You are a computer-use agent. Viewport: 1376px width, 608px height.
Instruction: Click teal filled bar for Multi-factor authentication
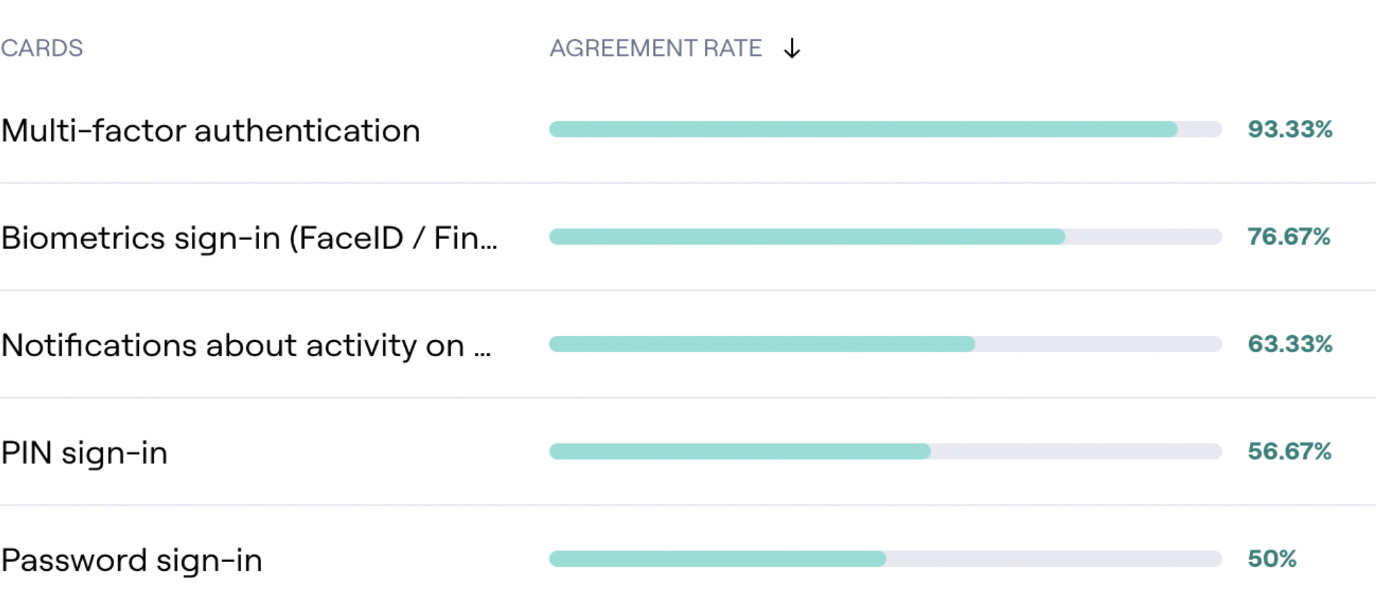coord(863,129)
